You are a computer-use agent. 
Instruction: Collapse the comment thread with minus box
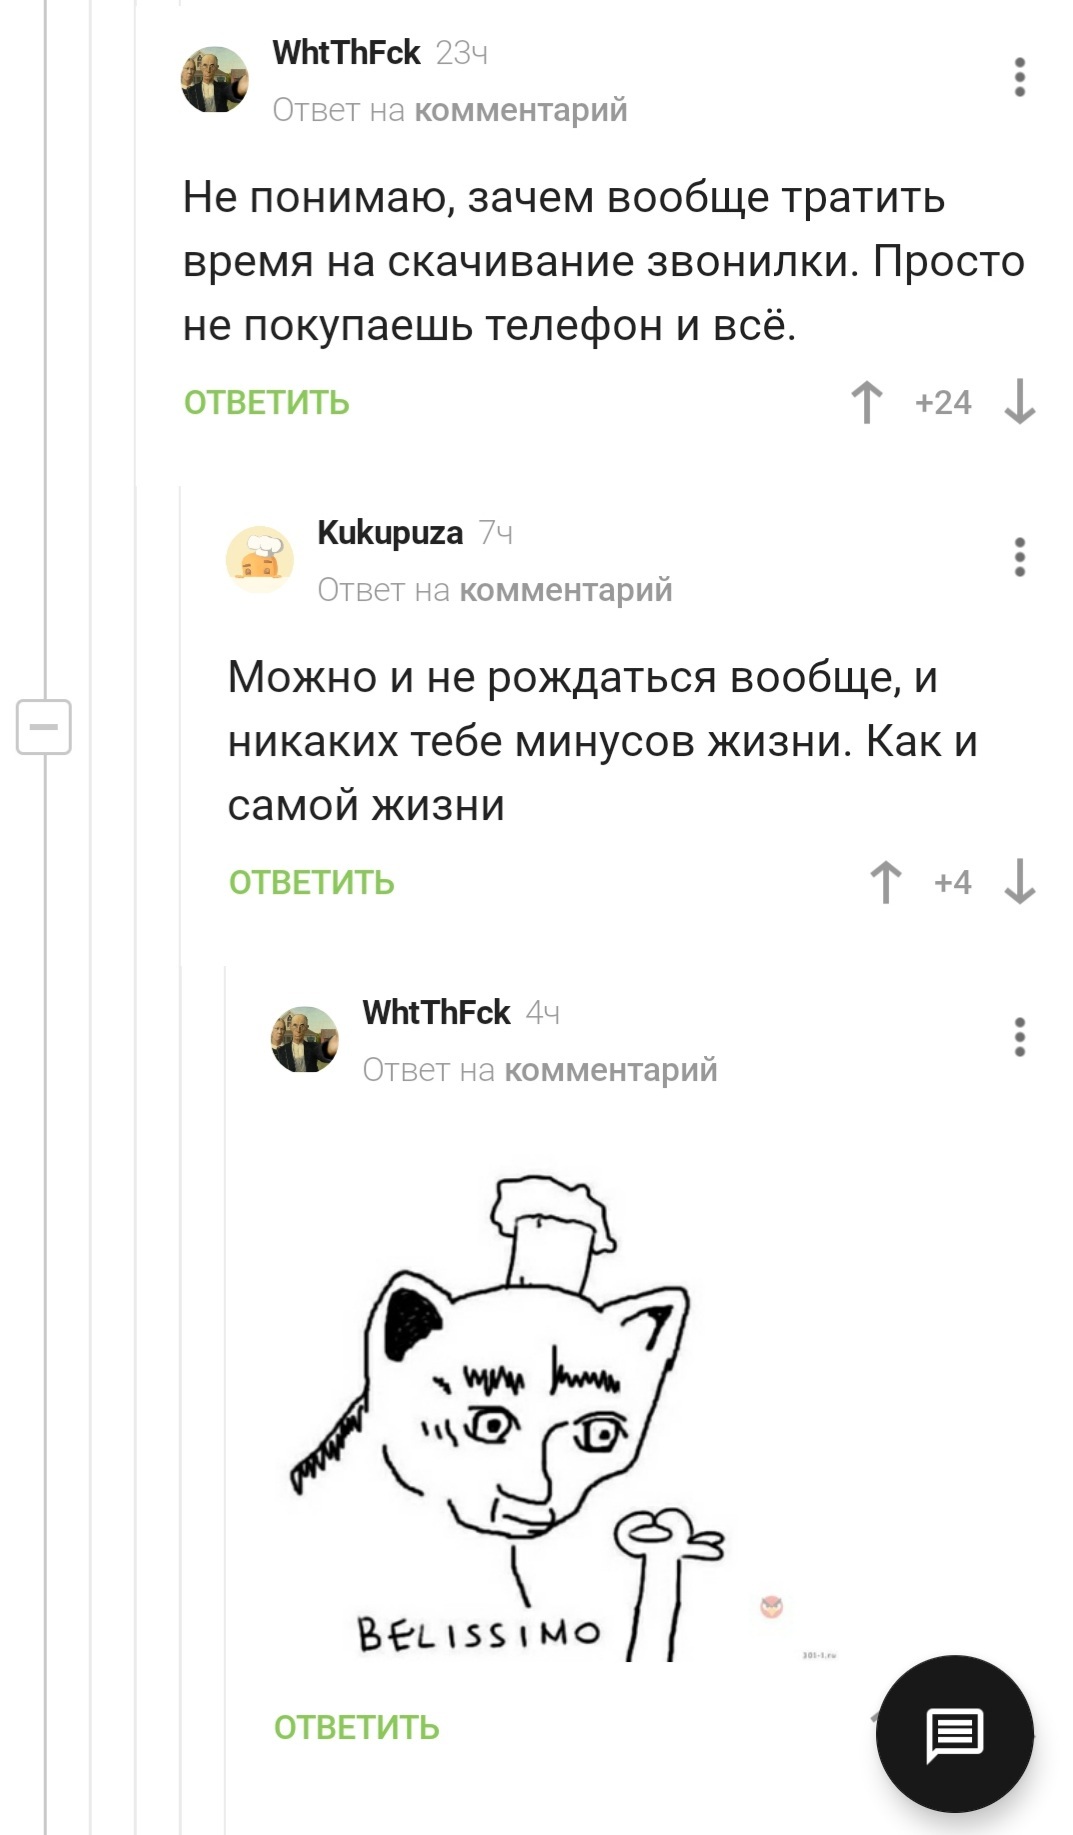tap(44, 726)
